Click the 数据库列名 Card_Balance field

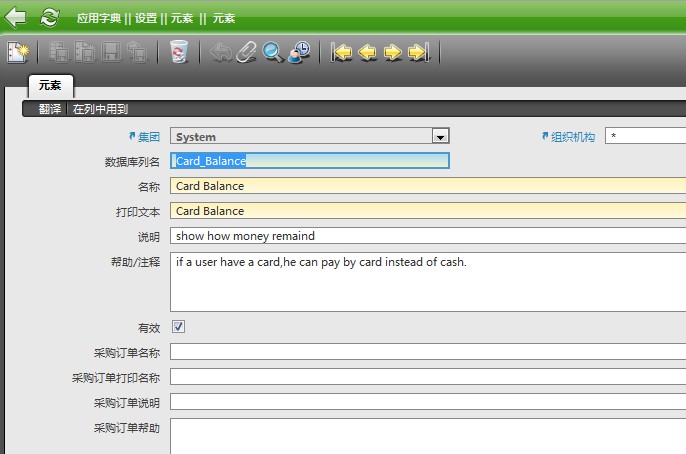tap(310, 161)
